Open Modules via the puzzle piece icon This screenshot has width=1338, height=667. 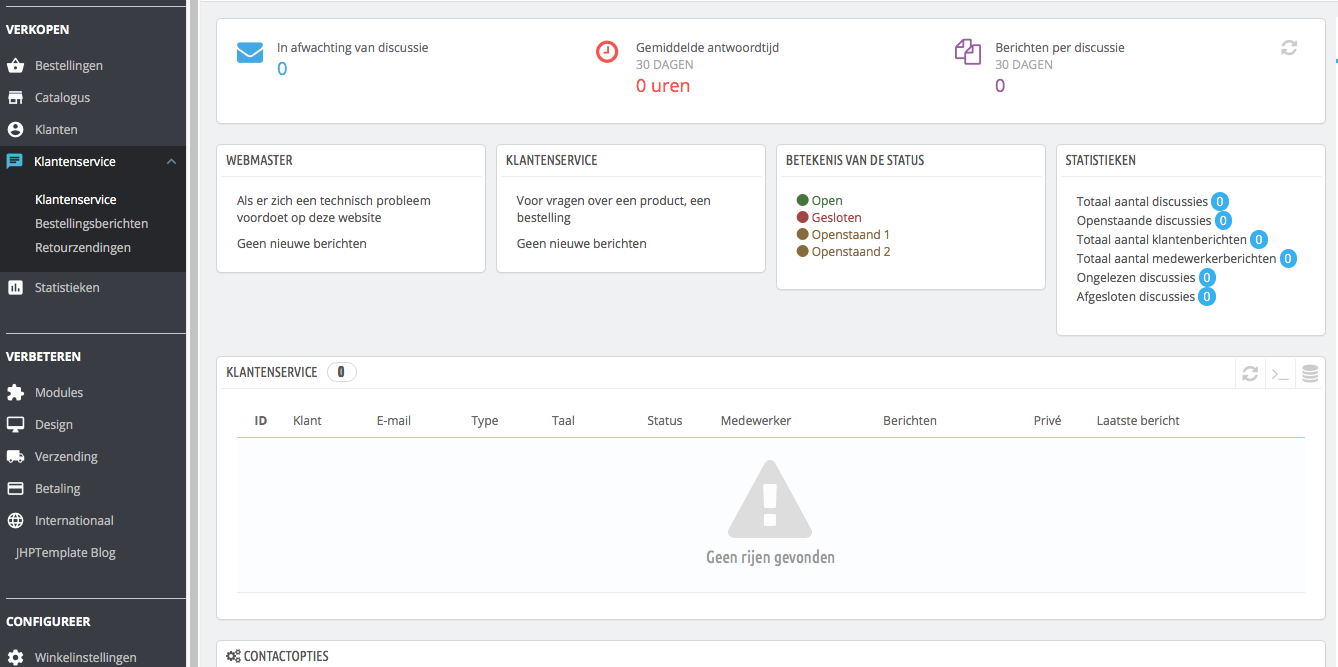[15, 393]
